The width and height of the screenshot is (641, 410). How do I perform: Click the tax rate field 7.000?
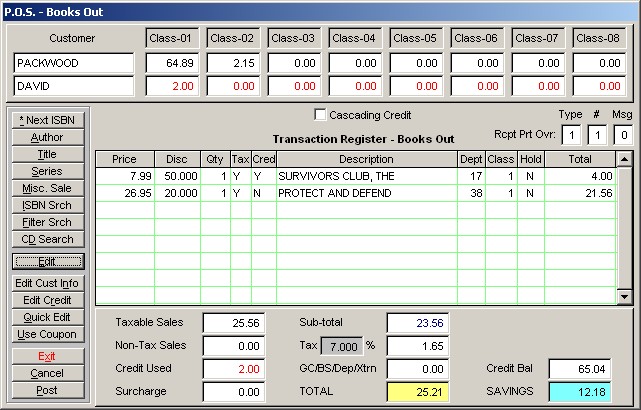342,347
